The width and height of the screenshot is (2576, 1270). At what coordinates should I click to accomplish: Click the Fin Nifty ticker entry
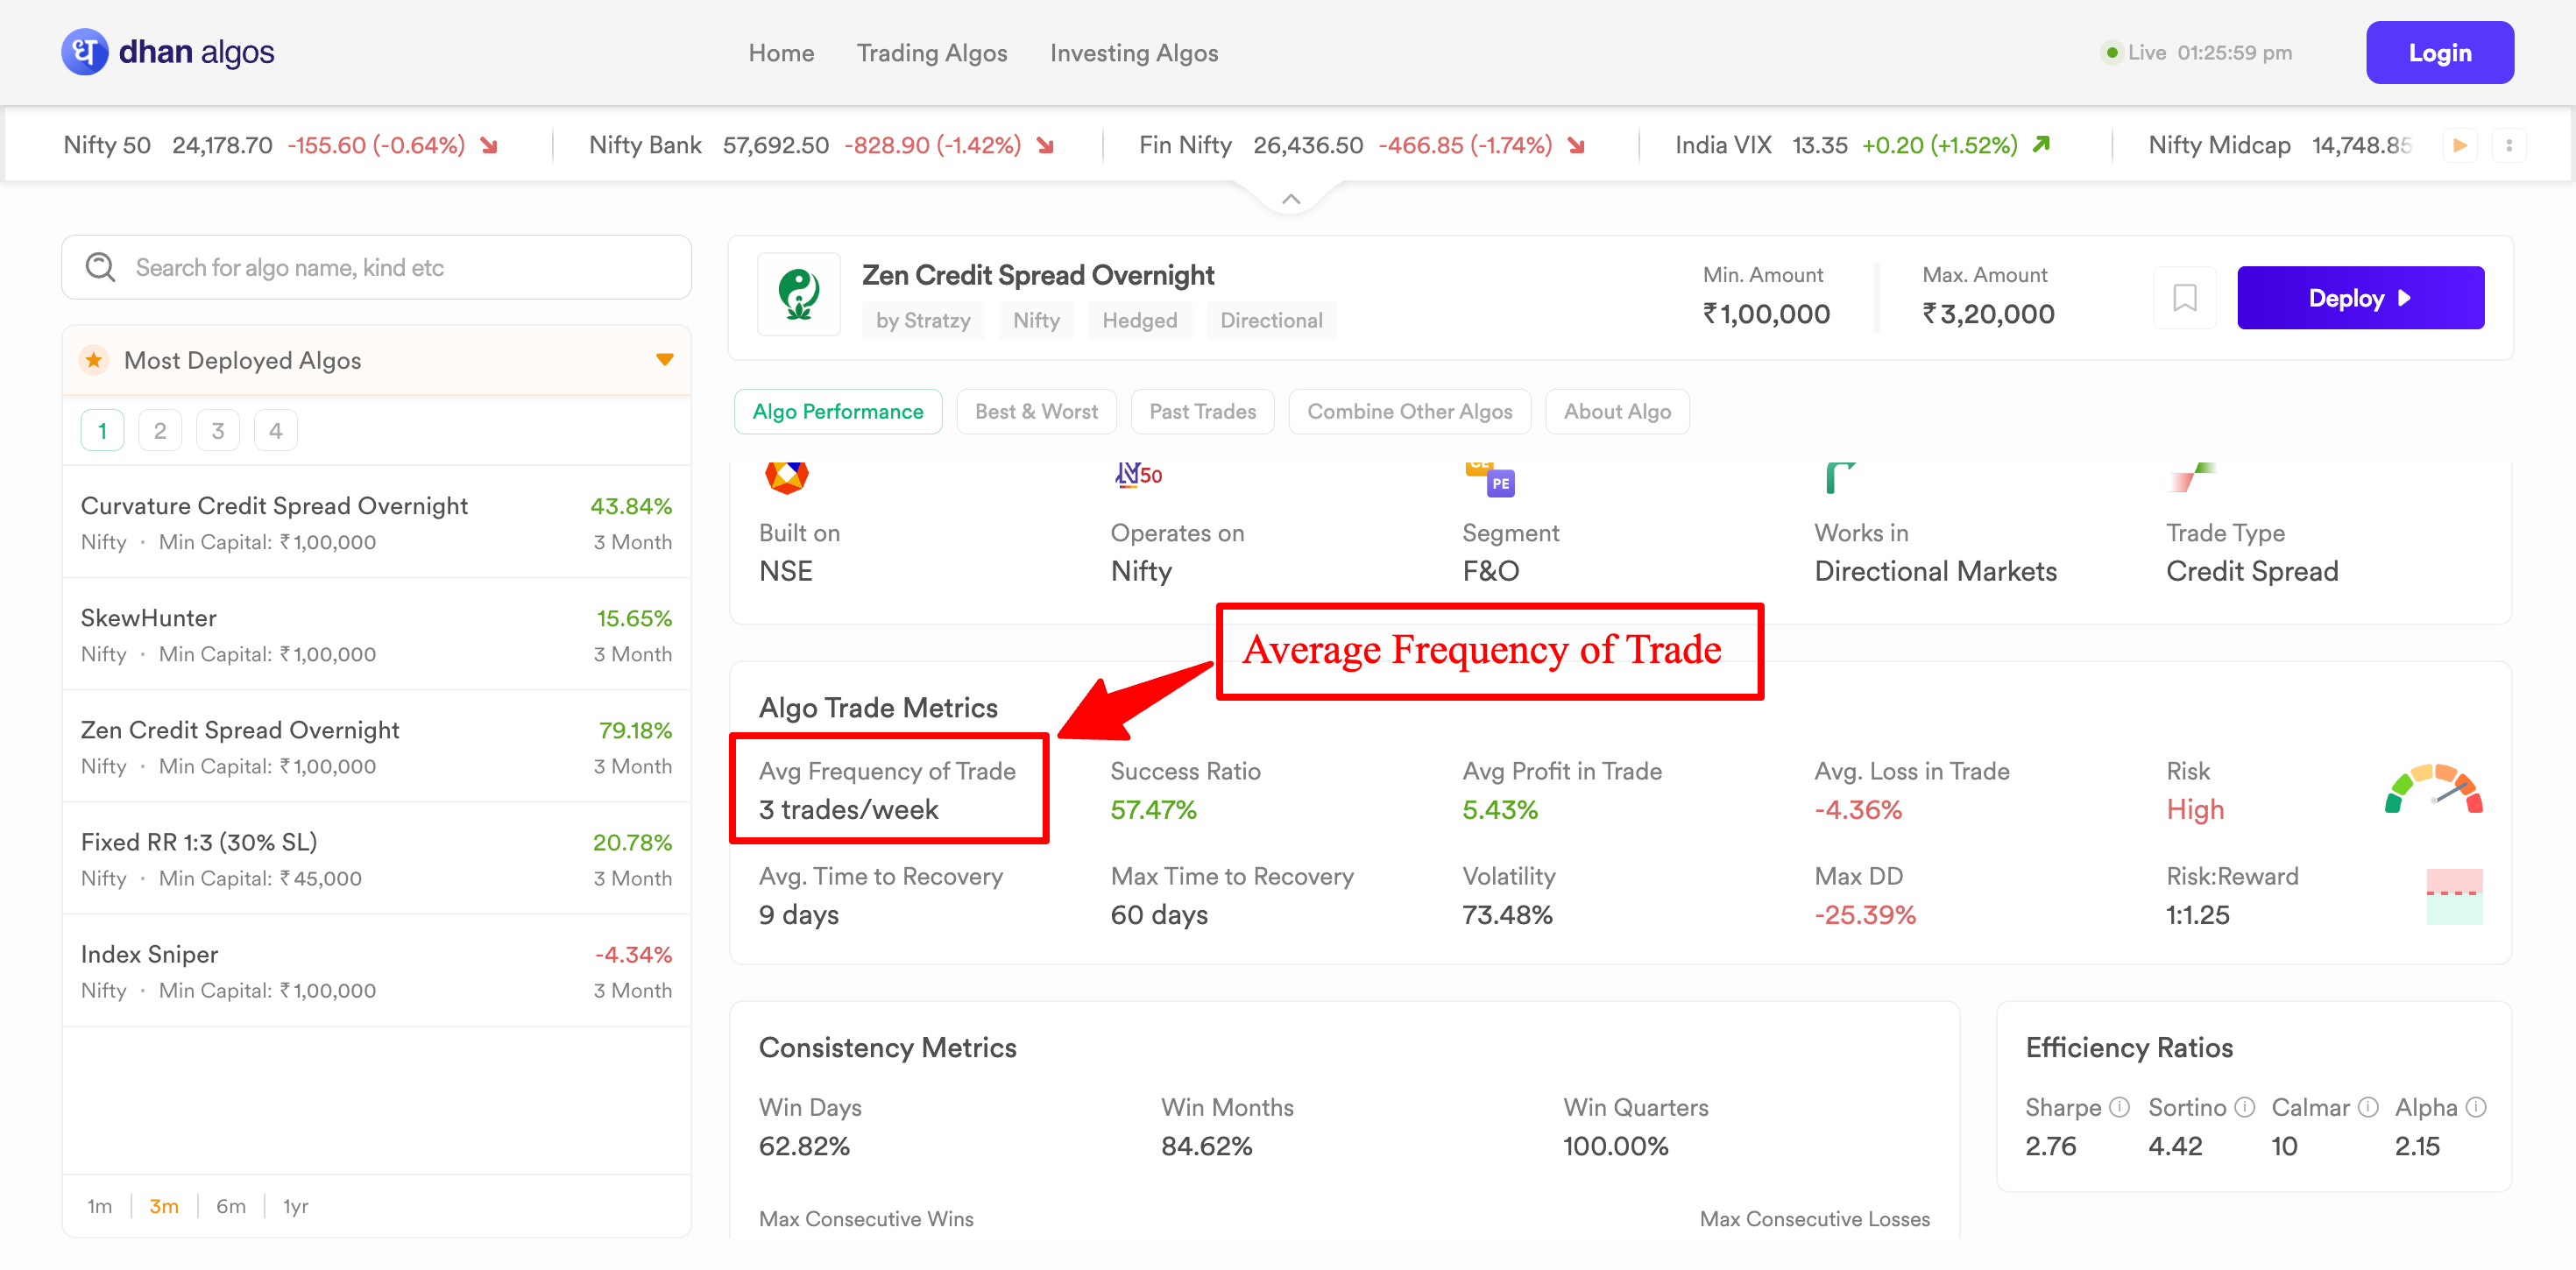click(x=1363, y=145)
